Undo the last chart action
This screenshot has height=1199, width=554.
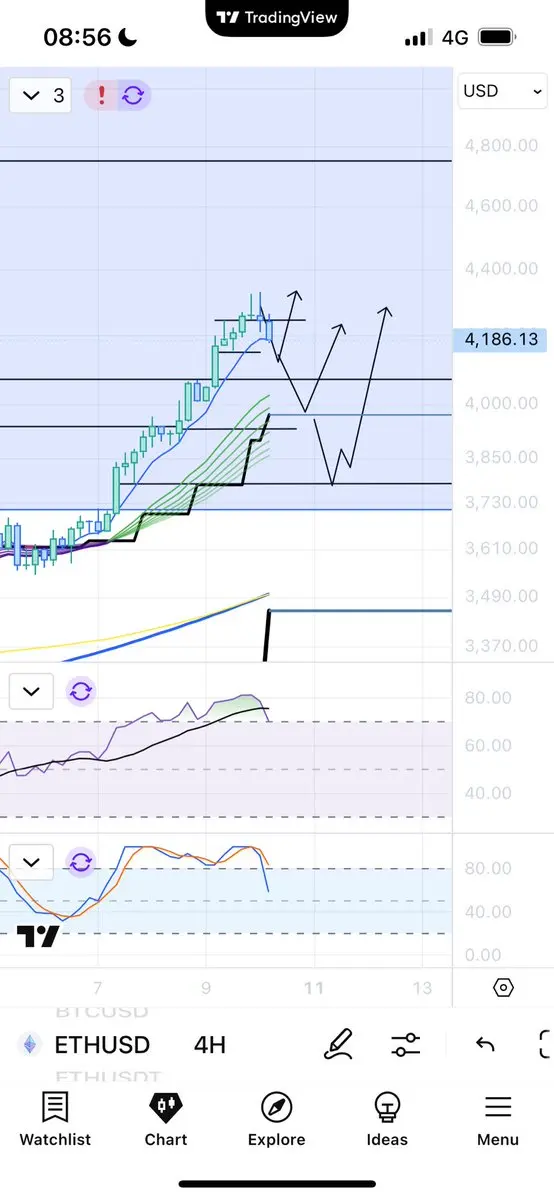pyautogui.click(x=485, y=1045)
